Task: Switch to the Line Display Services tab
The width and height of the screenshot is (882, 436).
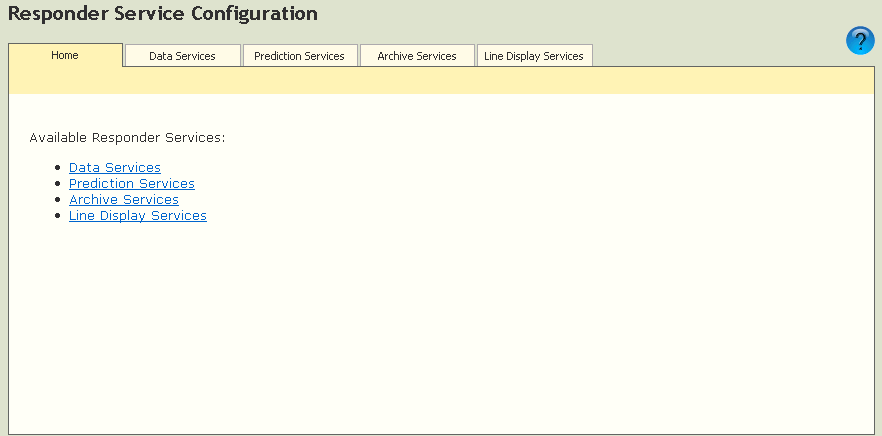Action: coord(534,56)
